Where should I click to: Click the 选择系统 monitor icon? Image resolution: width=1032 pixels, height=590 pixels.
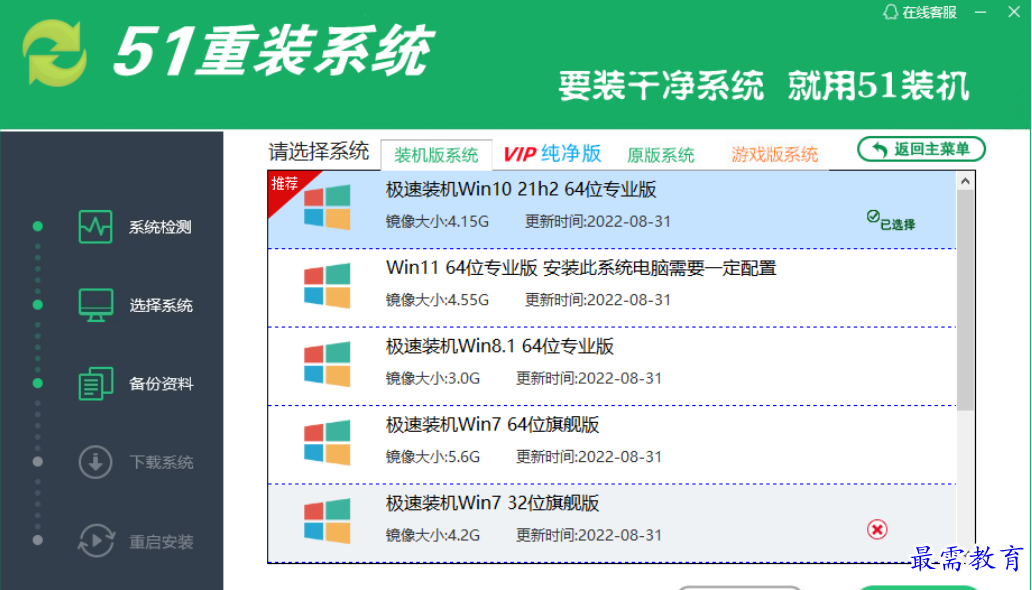click(x=95, y=305)
